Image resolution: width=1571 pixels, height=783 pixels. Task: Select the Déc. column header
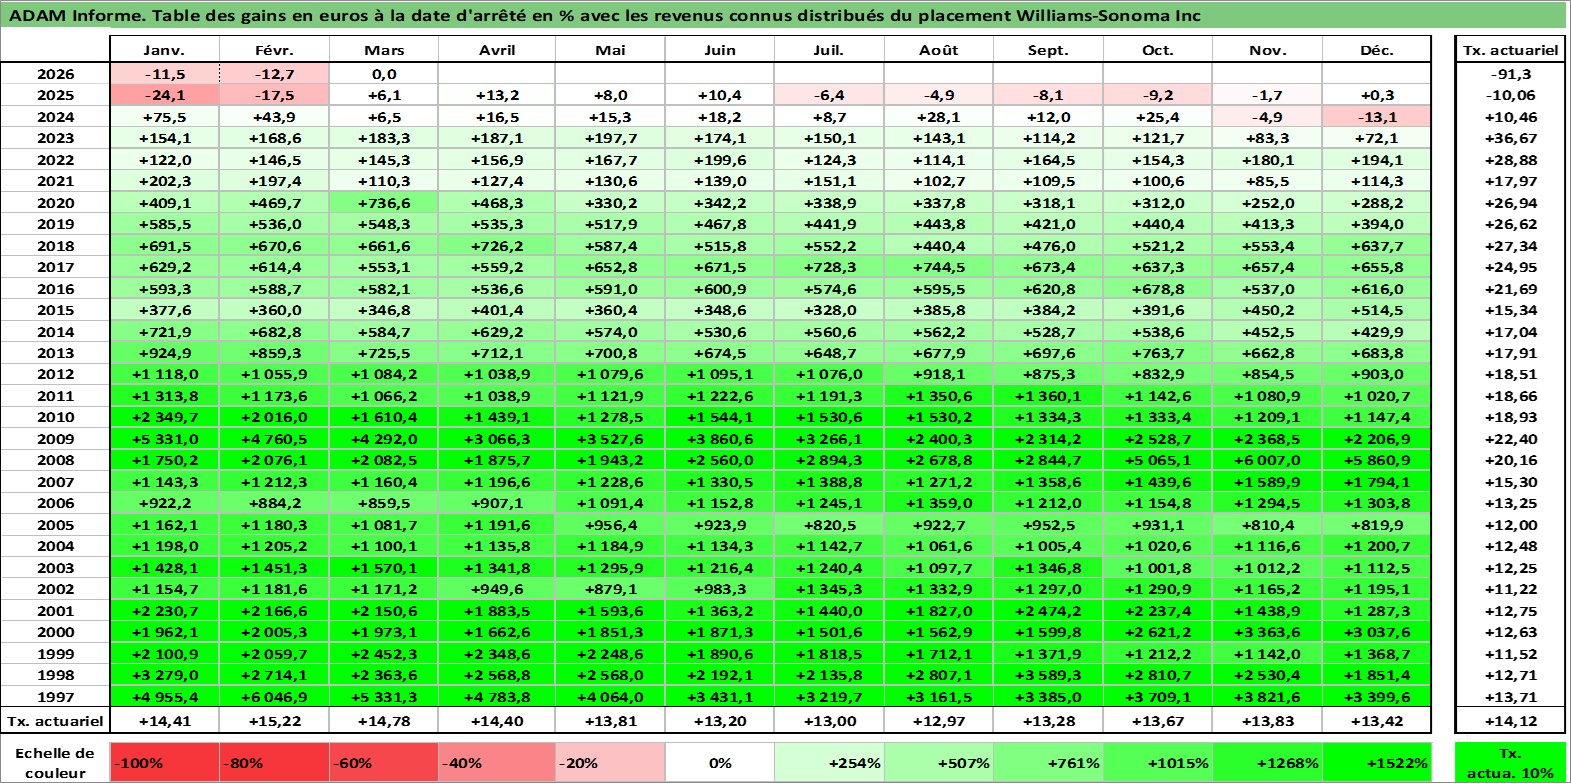pyautogui.click(x=1377, y=50)
